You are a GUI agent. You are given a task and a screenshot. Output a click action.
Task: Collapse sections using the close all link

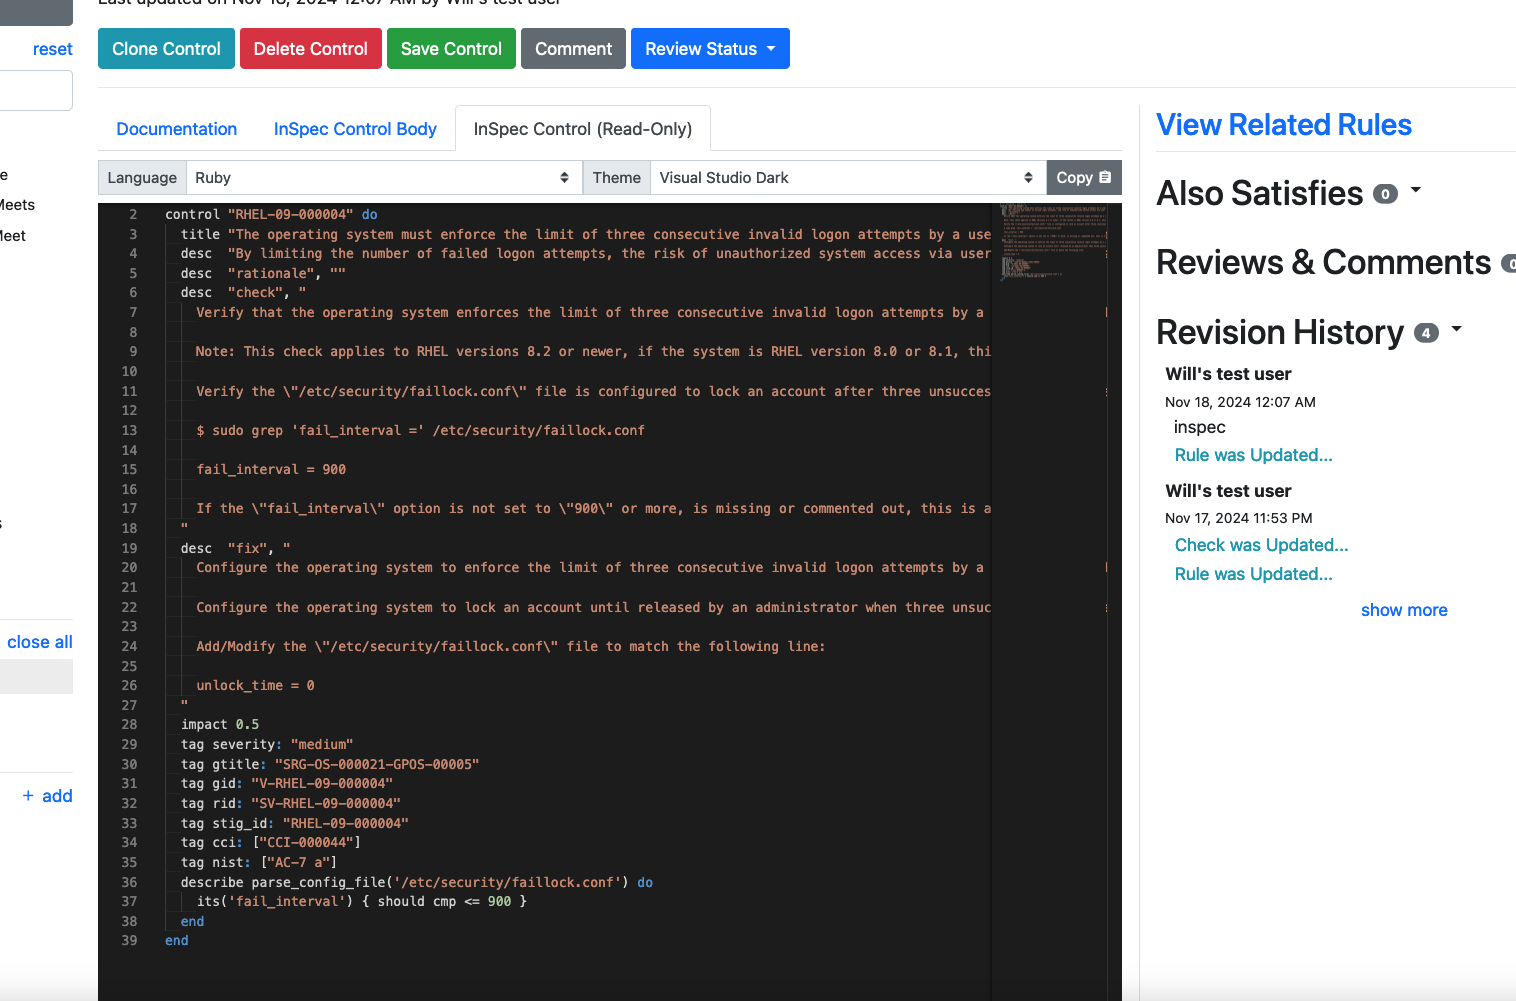[x=39, y=641]
